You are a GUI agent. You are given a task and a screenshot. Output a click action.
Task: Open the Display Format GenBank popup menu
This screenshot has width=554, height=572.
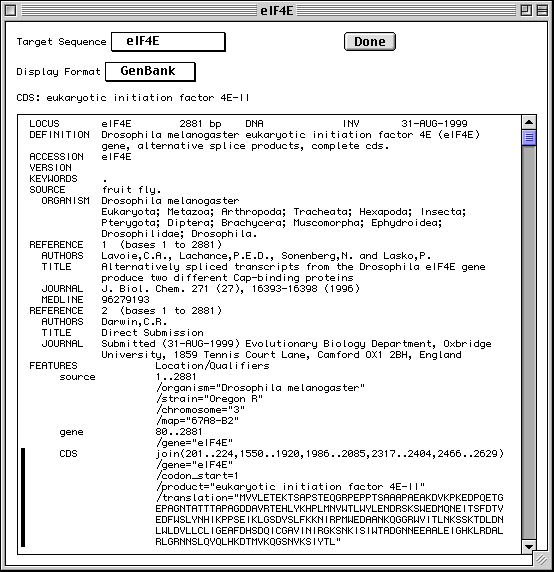[x=150, y=72]
